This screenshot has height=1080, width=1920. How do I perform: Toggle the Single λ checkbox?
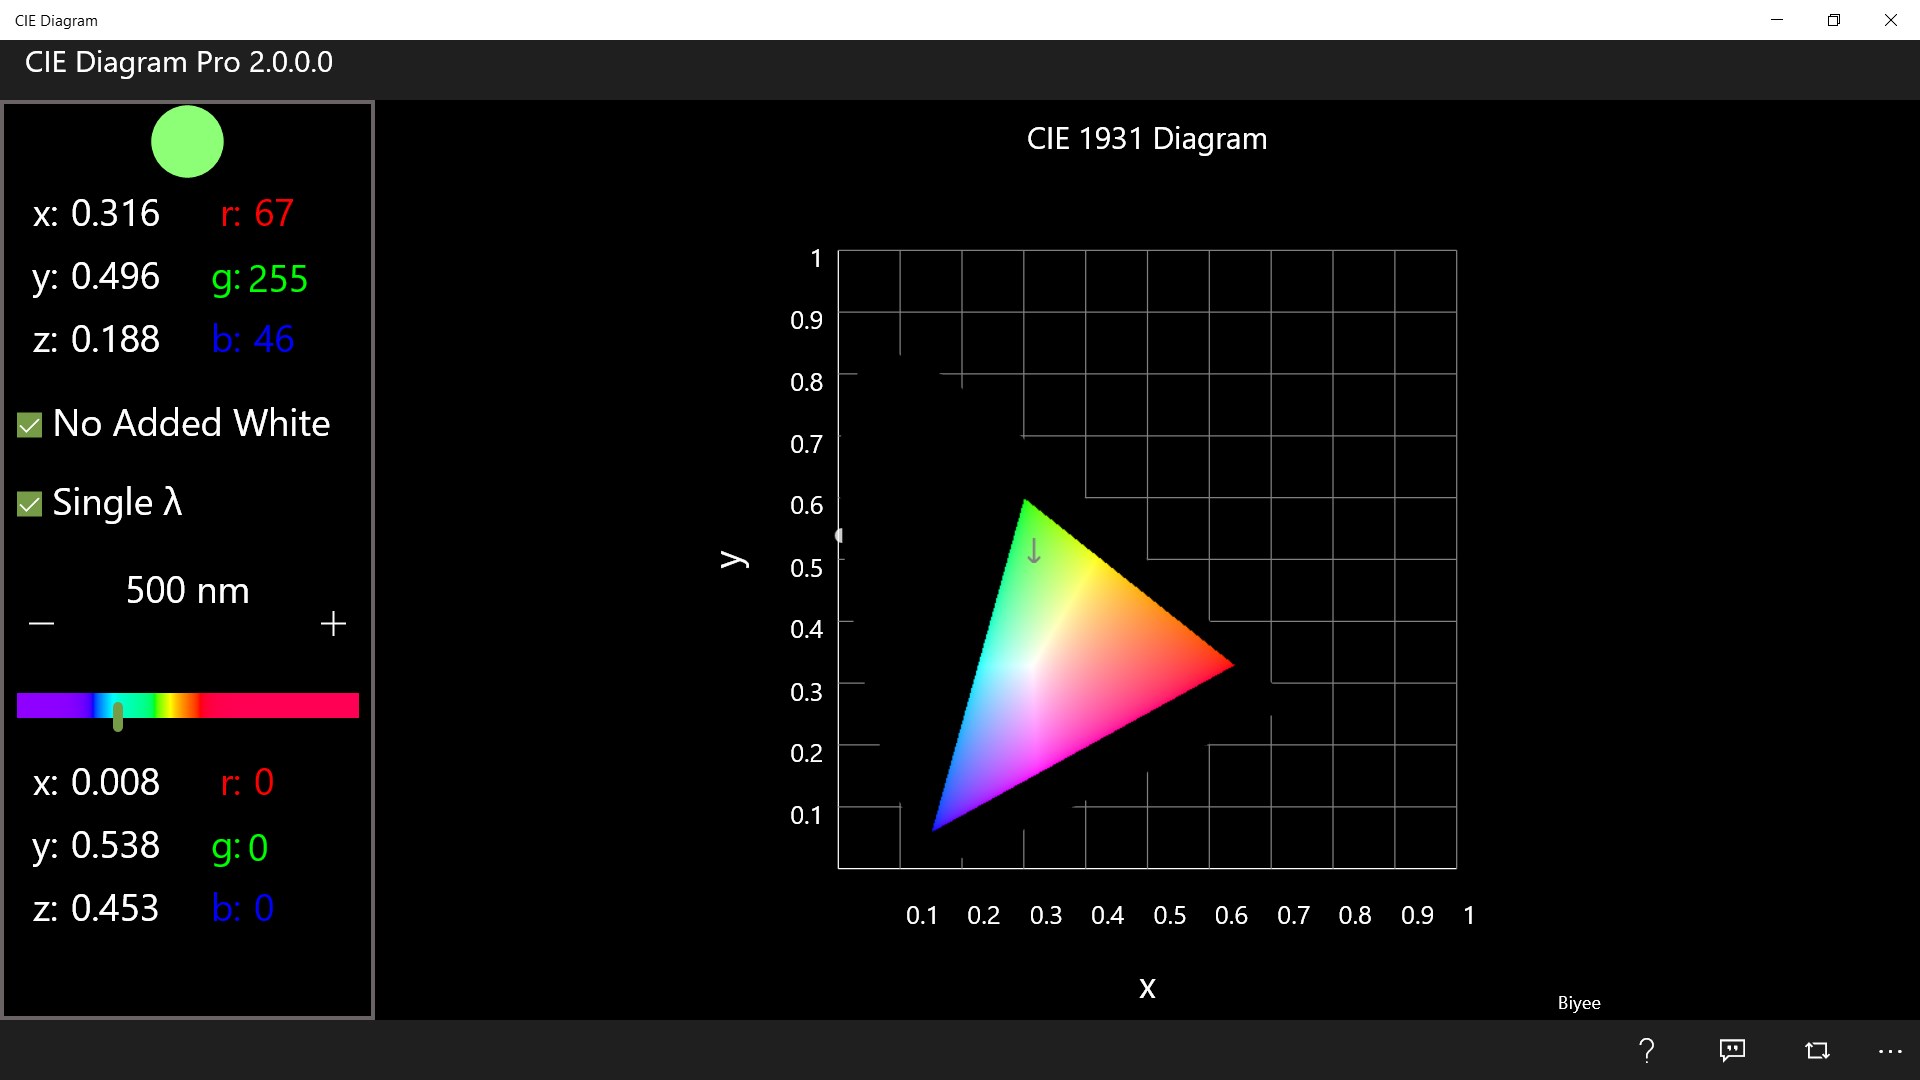tap(30, 504)
